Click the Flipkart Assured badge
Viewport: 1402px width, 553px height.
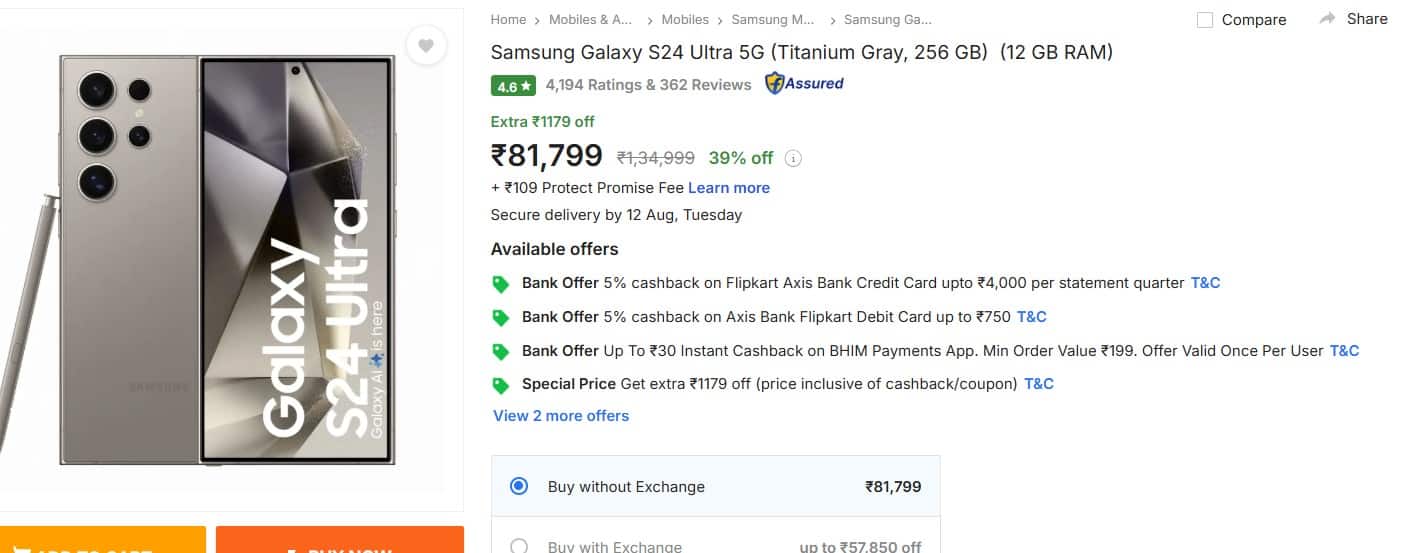804,84
